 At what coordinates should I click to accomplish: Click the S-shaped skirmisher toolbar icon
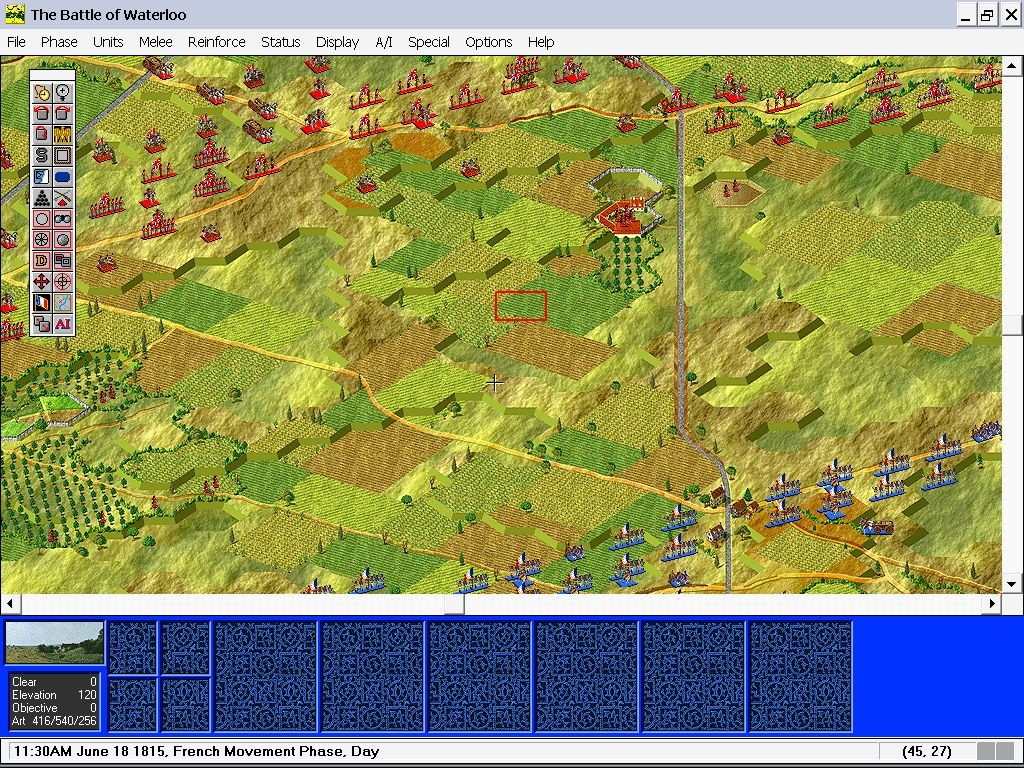42,155
